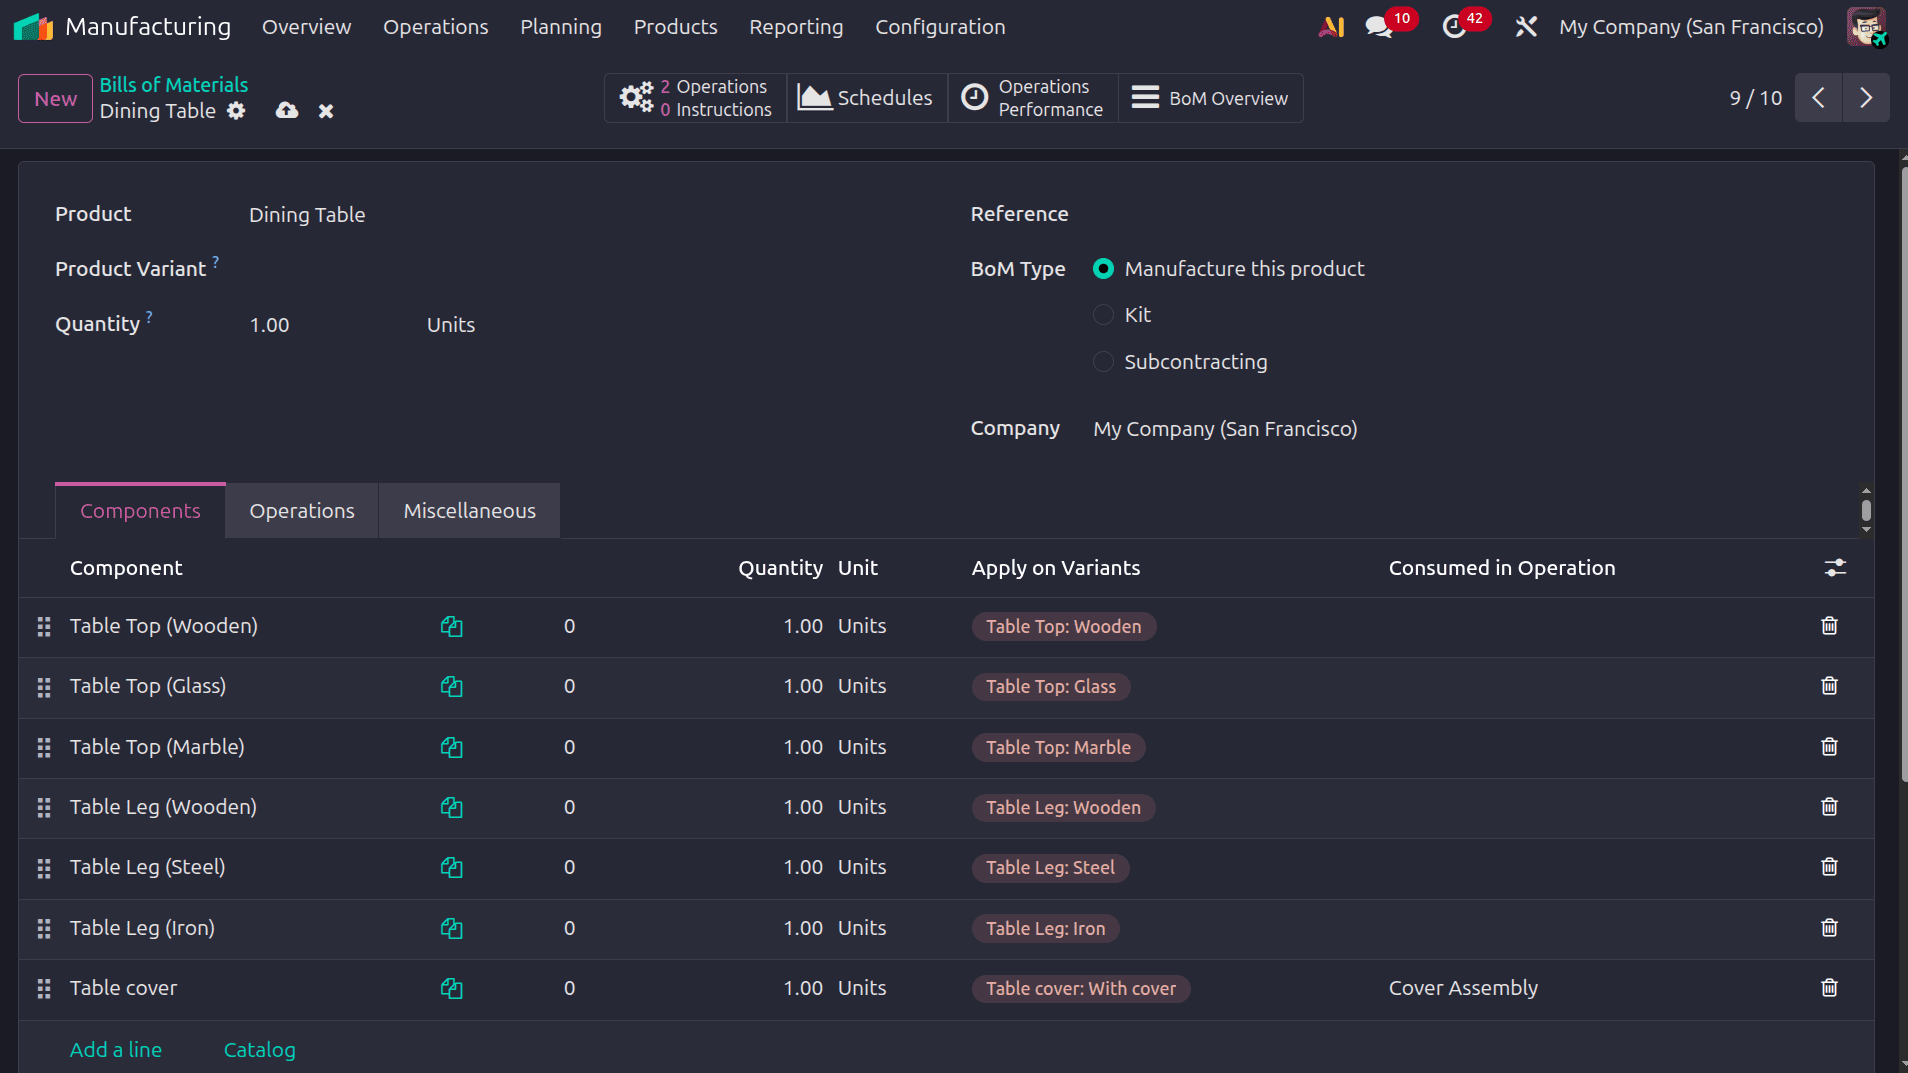Open the AI assistant icon in top bar
1908x1073 pixels.
pyautogui.click(x=1331, y=27)
